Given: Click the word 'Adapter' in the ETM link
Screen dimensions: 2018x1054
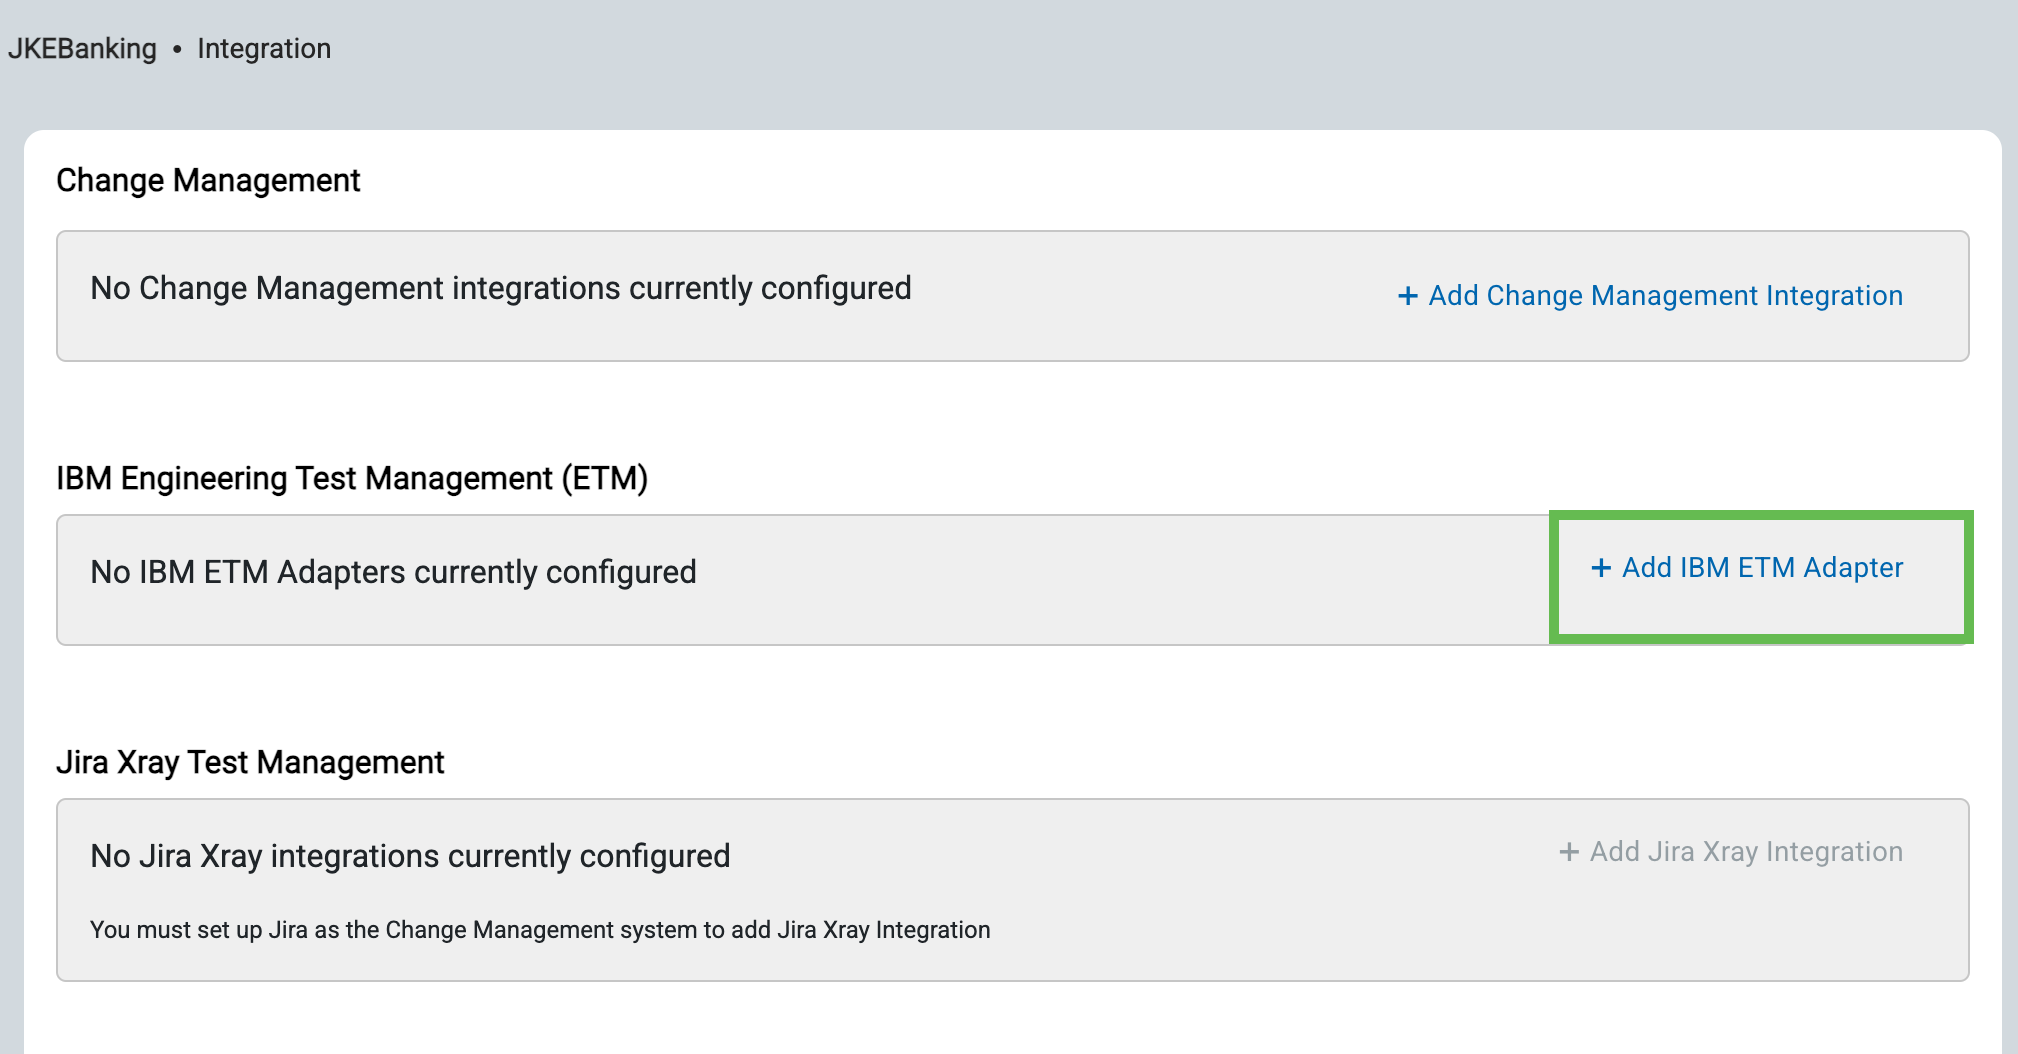Looking at the screenshot, I should point(1853,568).
